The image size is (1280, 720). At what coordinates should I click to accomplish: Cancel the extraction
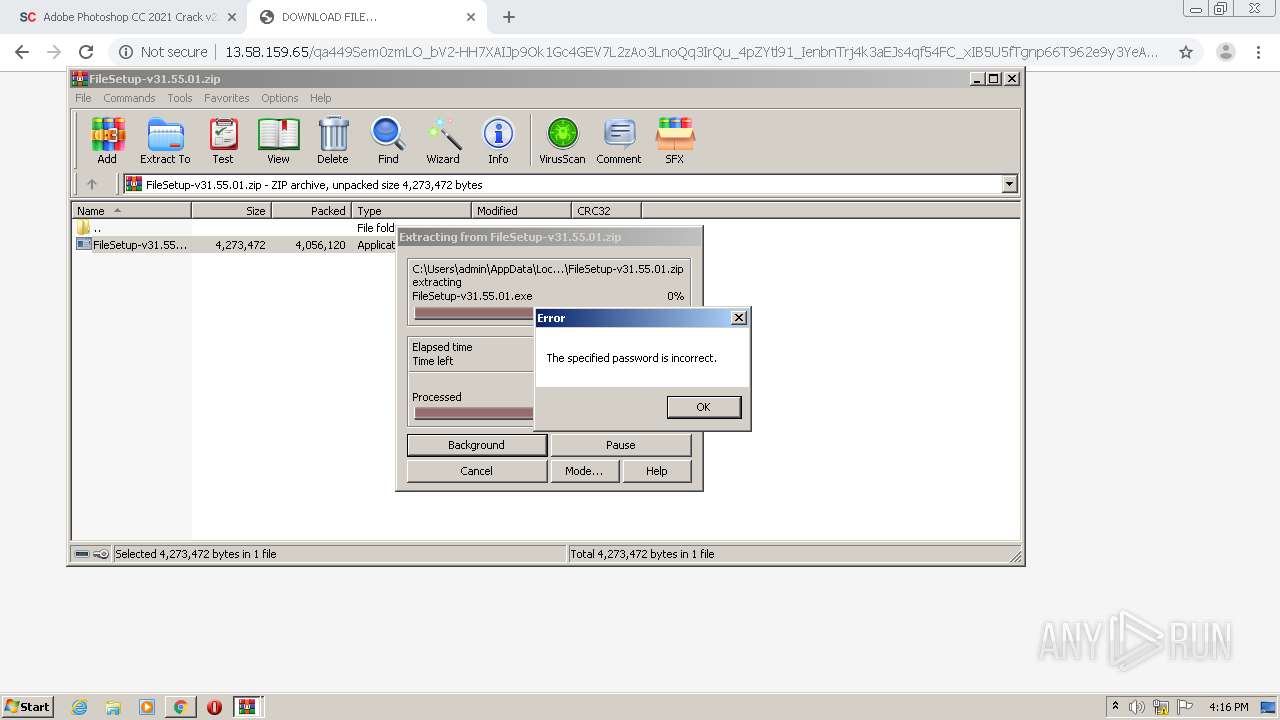(x=476, y=471)
